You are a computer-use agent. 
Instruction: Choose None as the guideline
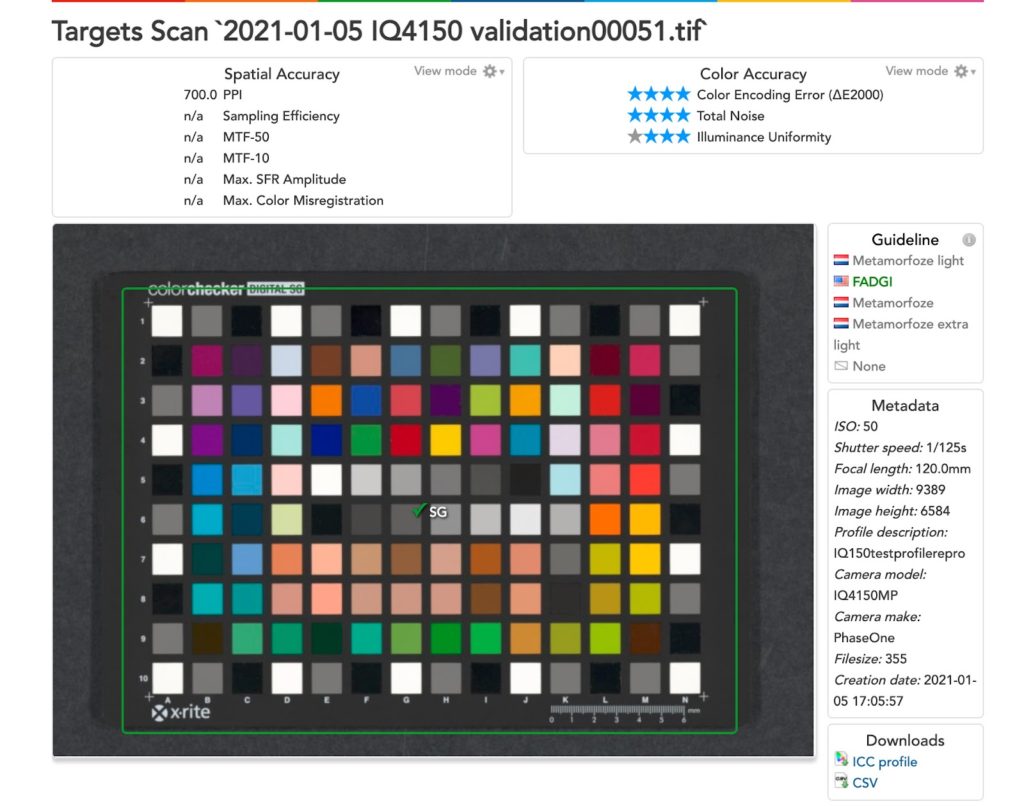pos(868,366)
